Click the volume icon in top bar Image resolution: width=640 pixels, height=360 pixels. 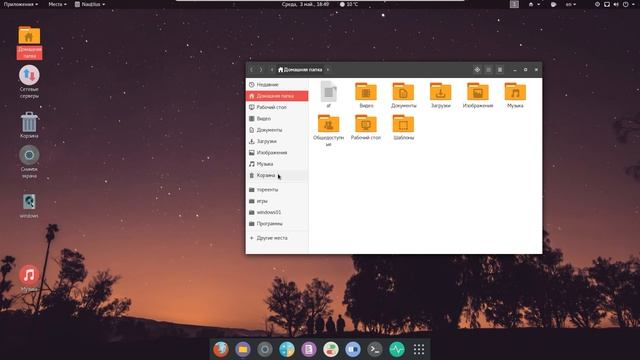tap(616, 4)
